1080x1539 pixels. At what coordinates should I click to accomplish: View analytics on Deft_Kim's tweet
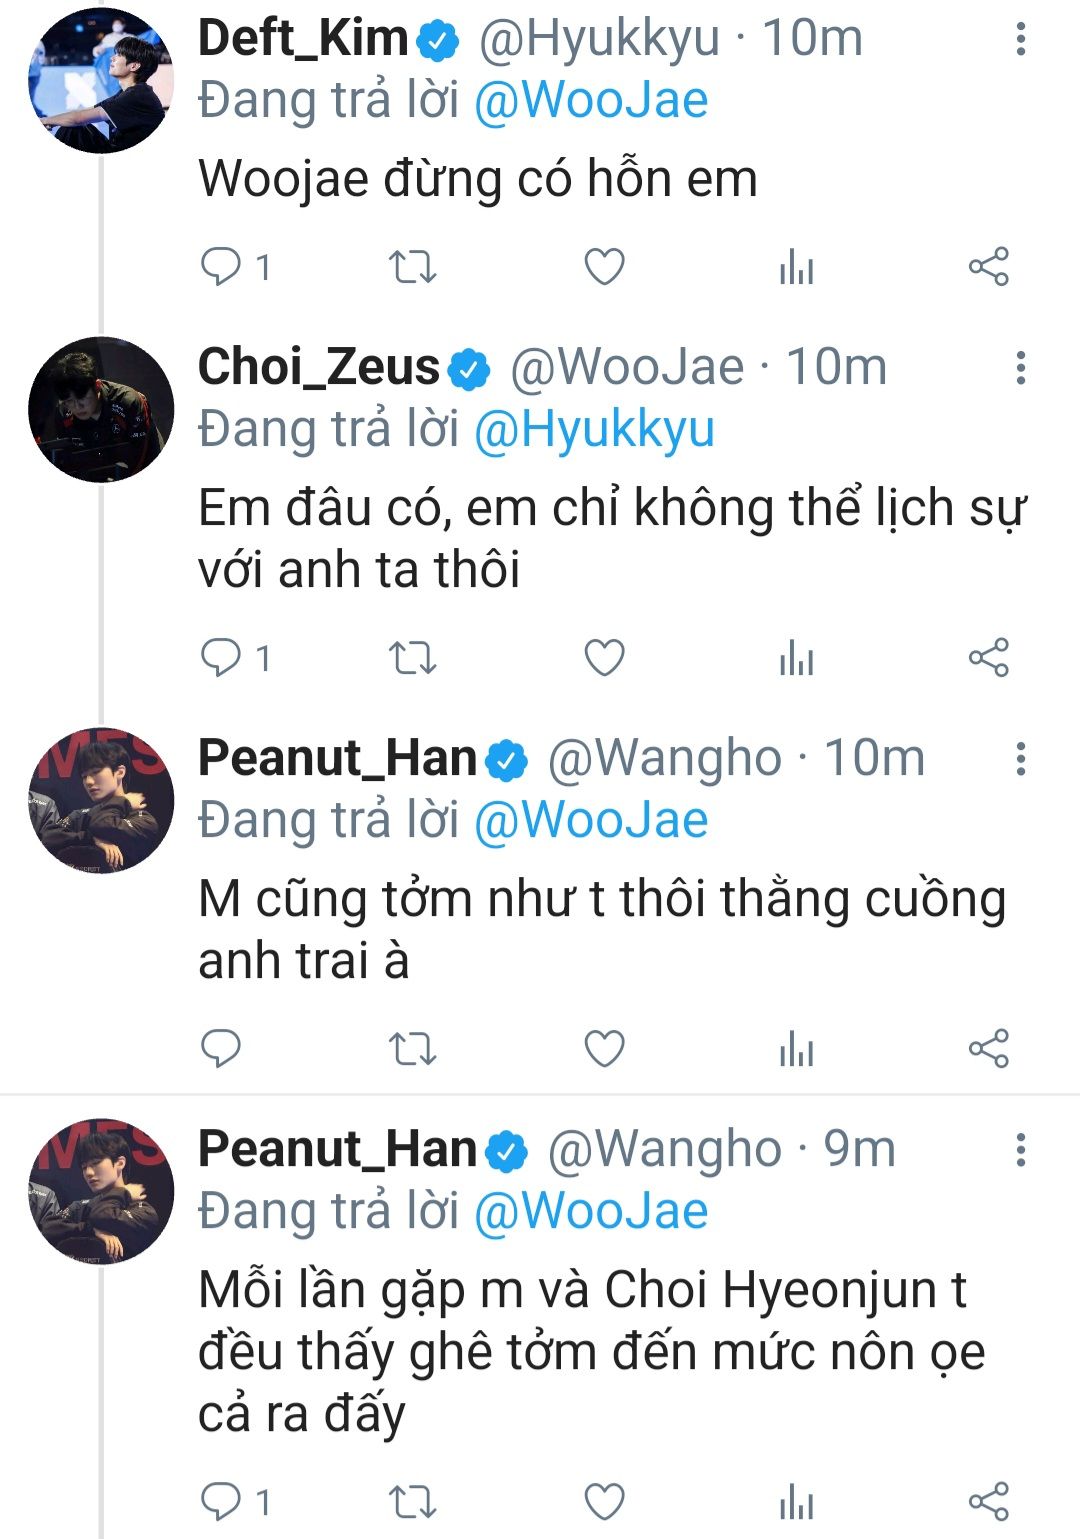(796, 267)
